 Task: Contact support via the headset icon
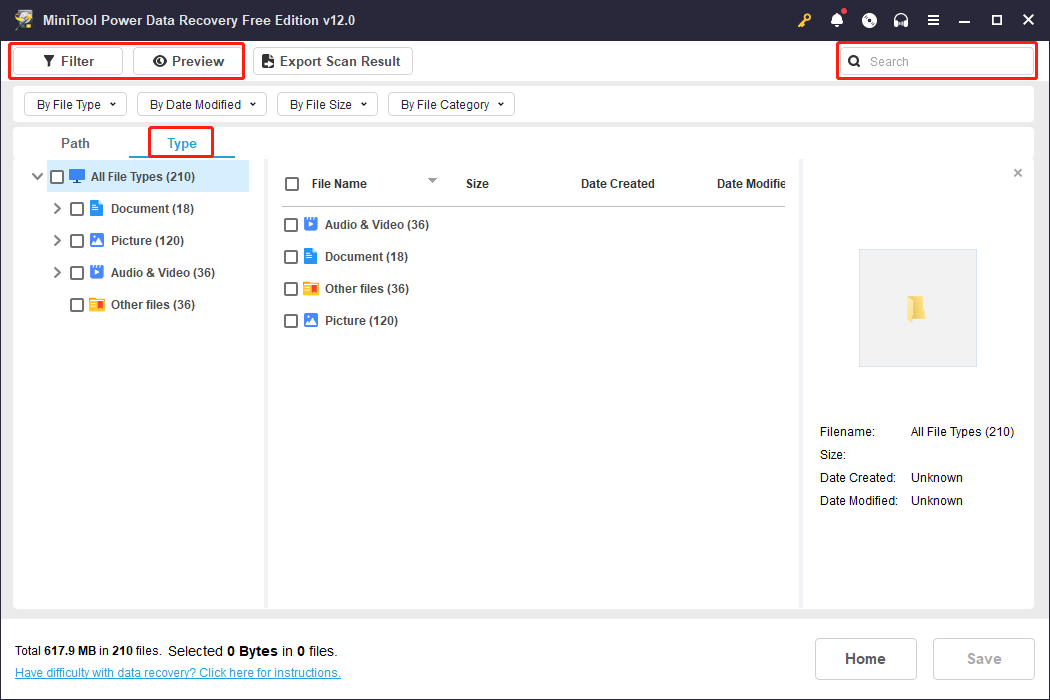[x=900, y=20]
